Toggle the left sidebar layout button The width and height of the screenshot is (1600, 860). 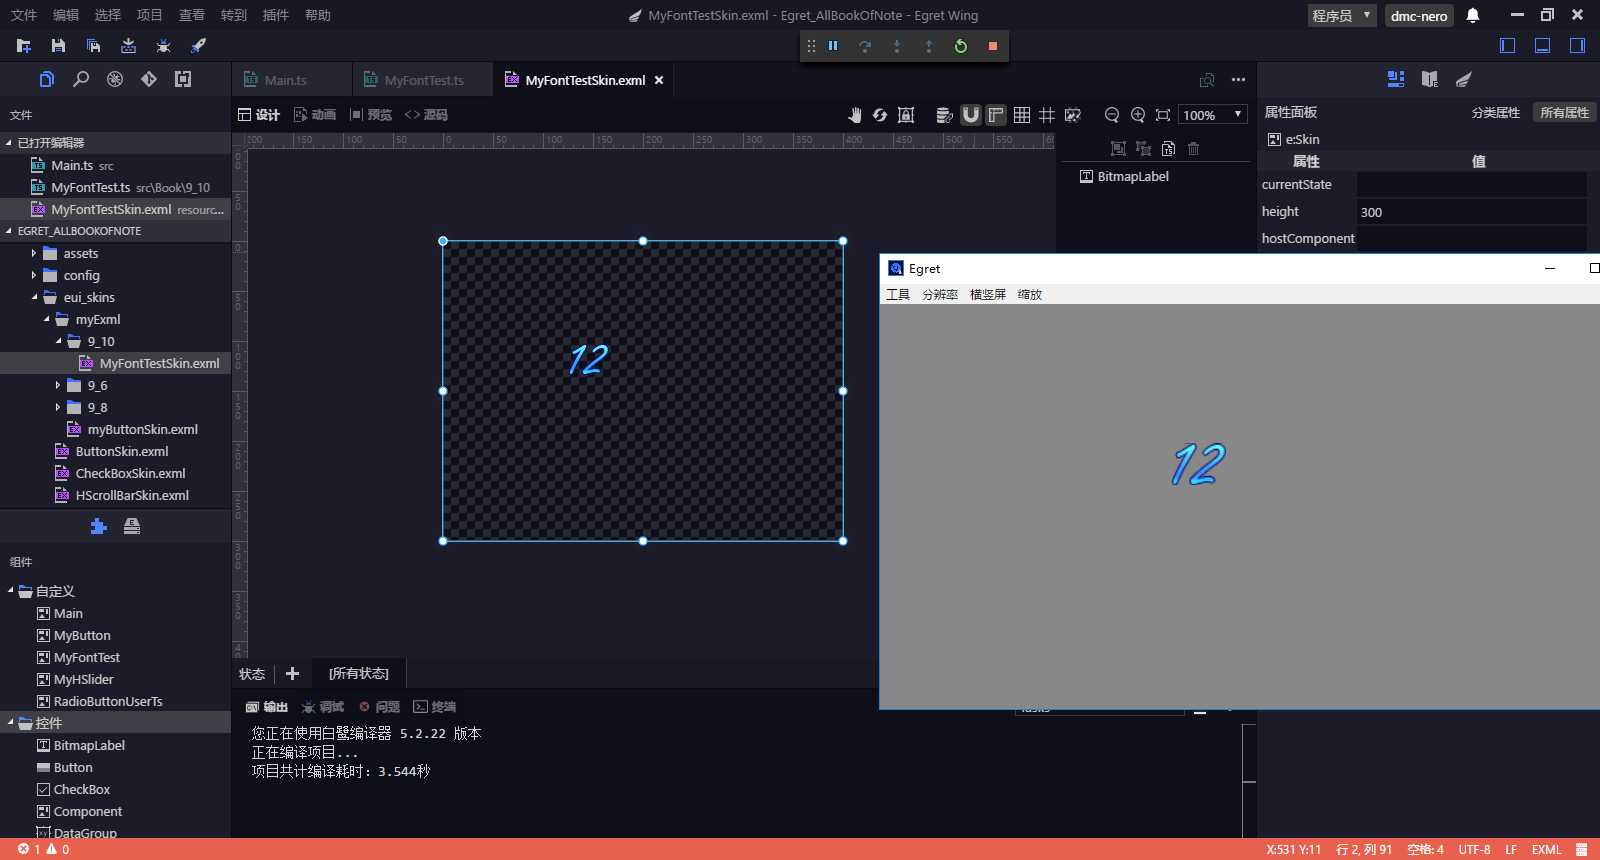[x=1508, y=46]
